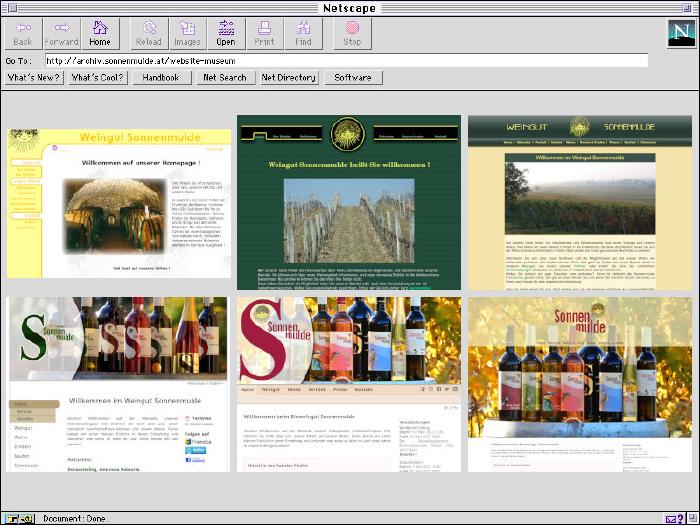Open the crimson S bottles thumbnail
700x525 pixels.
349,384
